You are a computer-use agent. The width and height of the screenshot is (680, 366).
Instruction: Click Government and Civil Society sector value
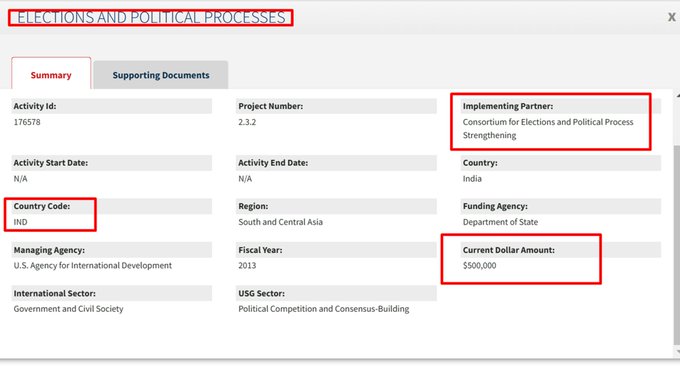[x=69, y=309]
